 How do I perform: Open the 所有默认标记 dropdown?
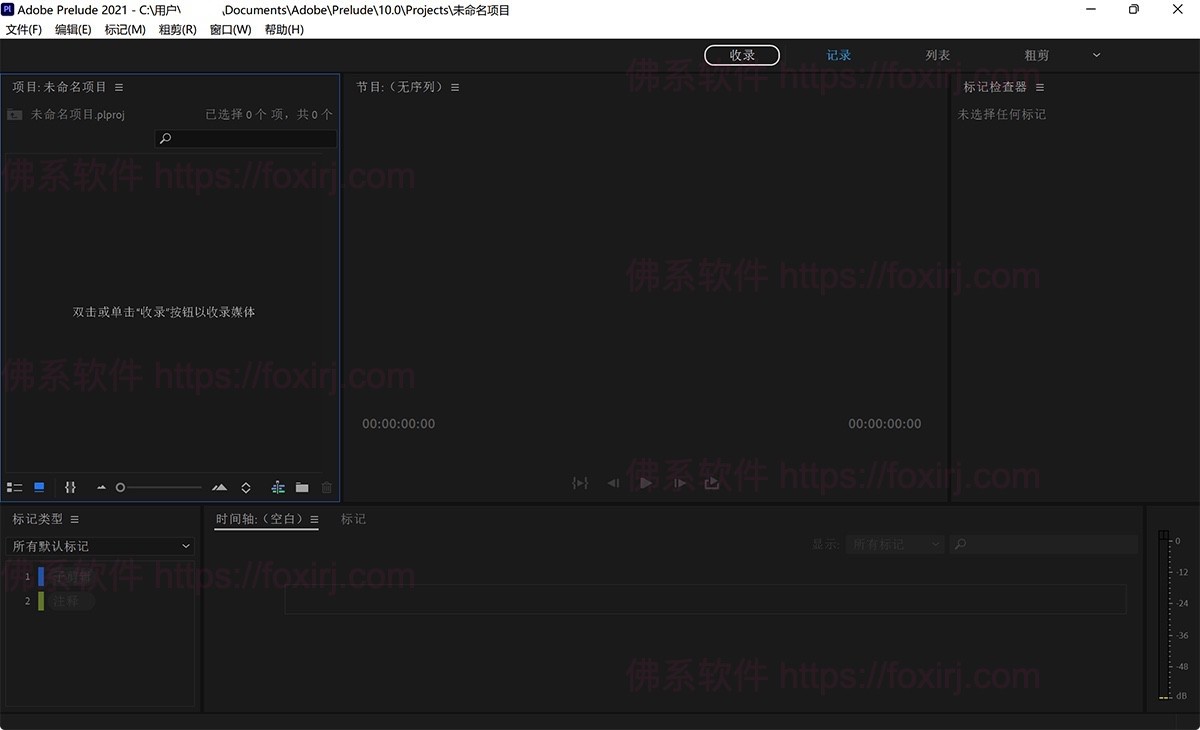click(x=100, y=546)
